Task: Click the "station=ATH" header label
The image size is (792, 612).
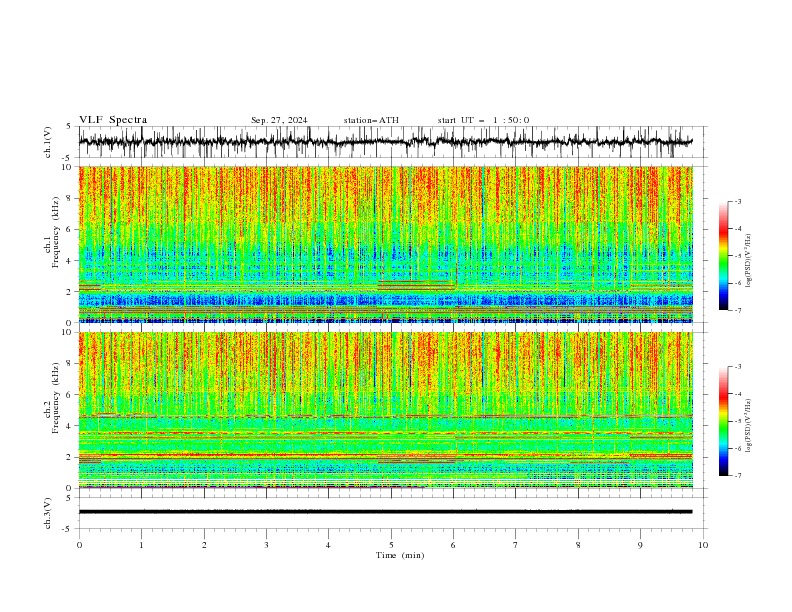Action: click(x=371, y=120)
